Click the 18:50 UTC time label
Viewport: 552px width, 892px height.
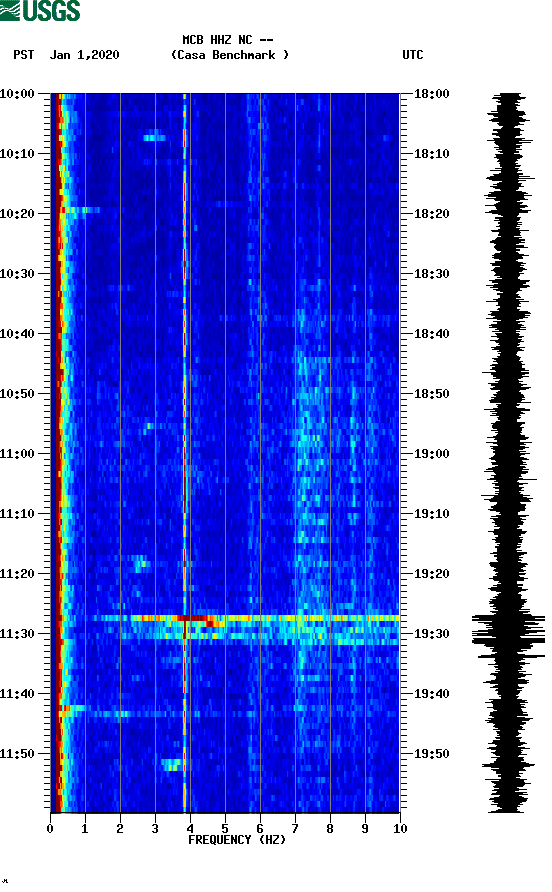pyautogui.click(x=432, y=394)
